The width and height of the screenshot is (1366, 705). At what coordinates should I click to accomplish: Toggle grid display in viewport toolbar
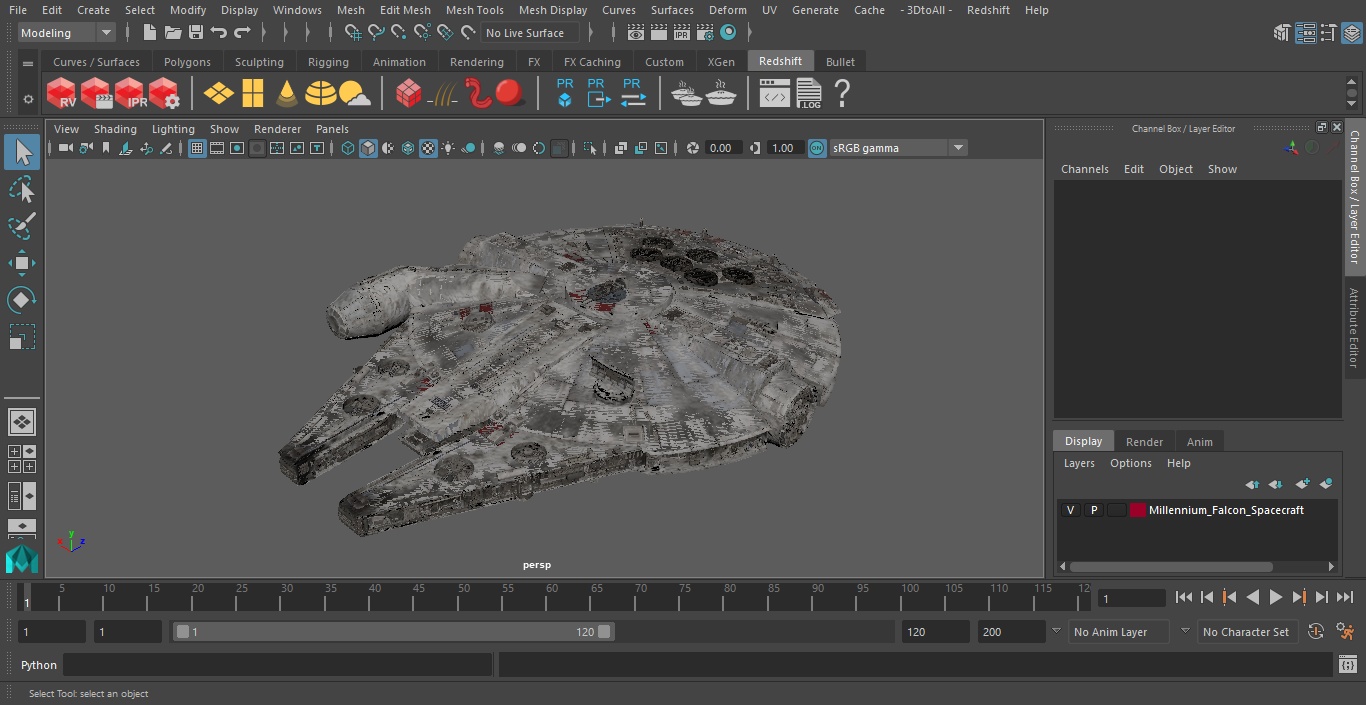197,148
